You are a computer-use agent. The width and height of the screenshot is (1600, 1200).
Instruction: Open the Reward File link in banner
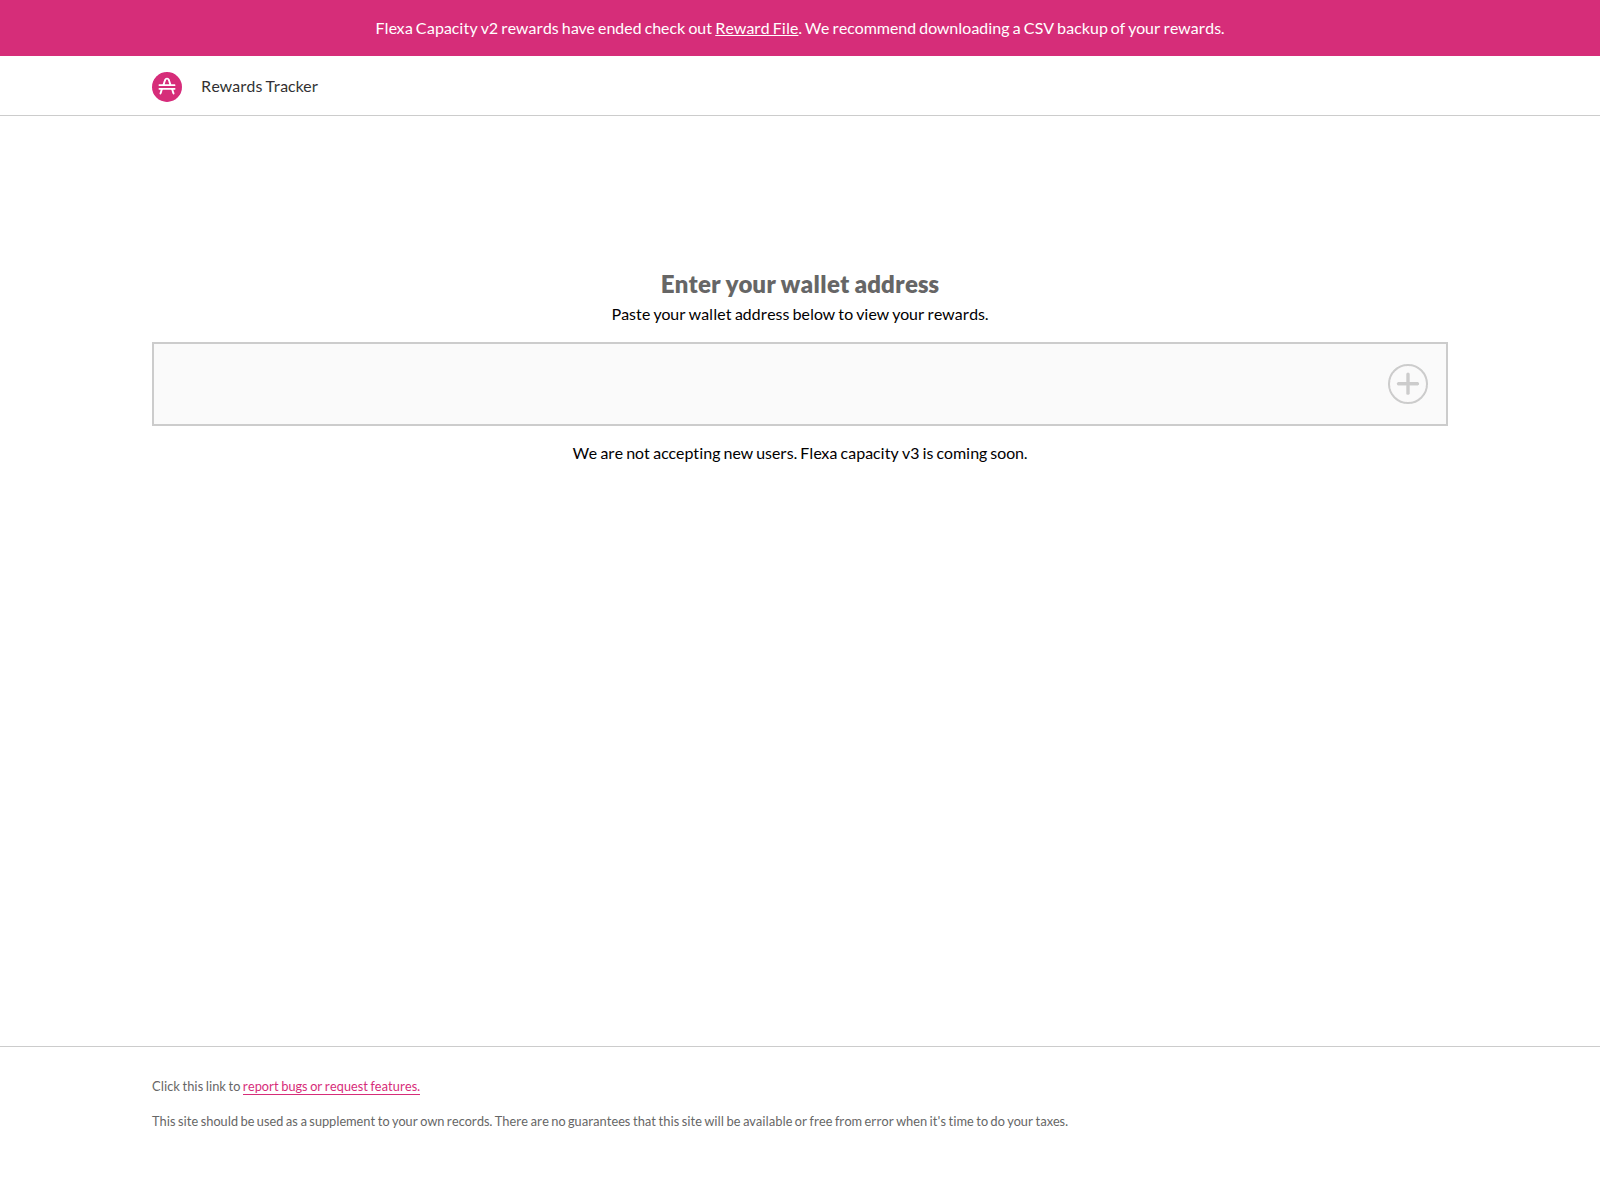756,28
